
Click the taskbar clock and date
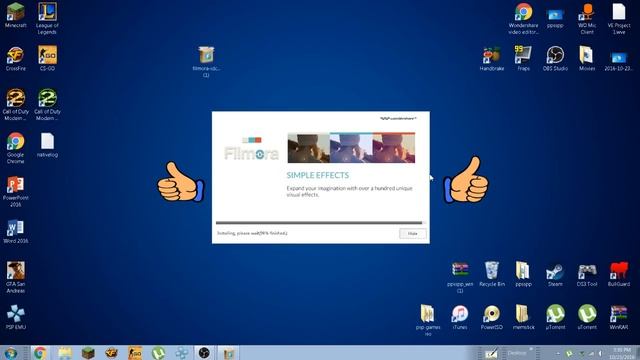[x=622, y=353]
